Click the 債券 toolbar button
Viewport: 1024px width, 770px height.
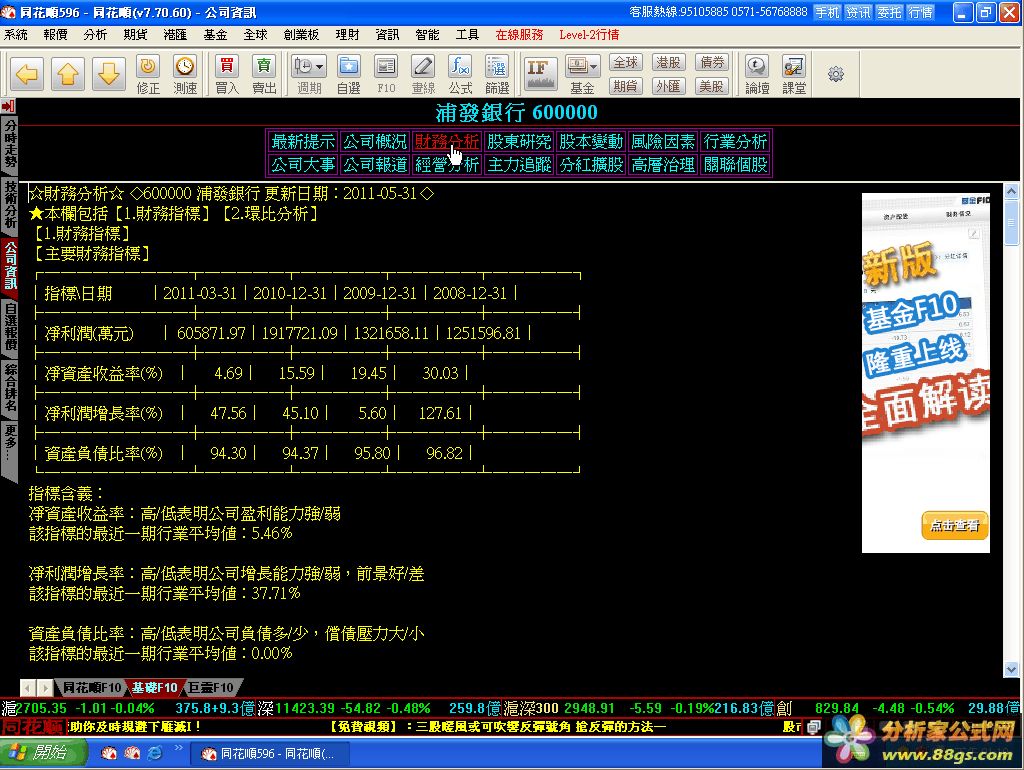pyautogui.click(x=712, y=63)
